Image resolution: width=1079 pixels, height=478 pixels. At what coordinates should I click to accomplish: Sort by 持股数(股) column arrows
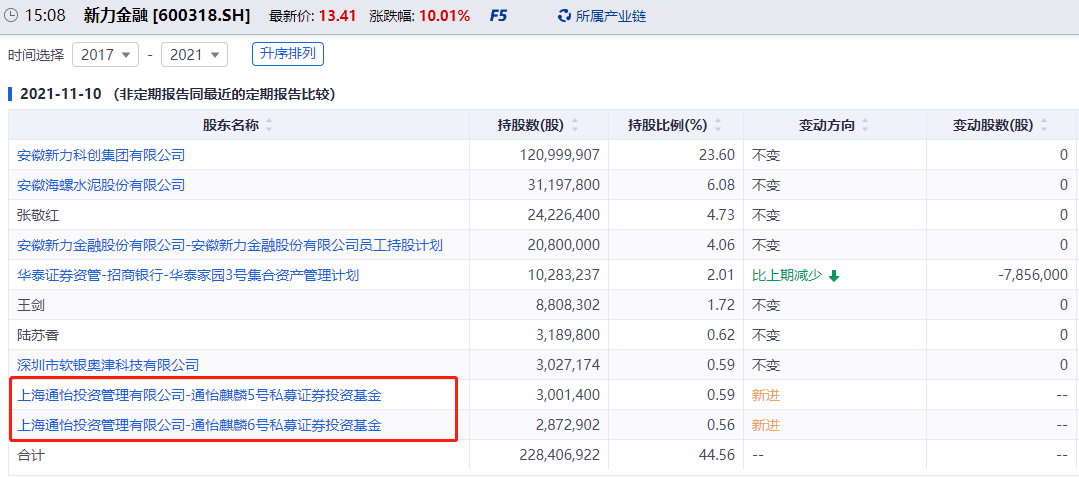tap(573, 125)
